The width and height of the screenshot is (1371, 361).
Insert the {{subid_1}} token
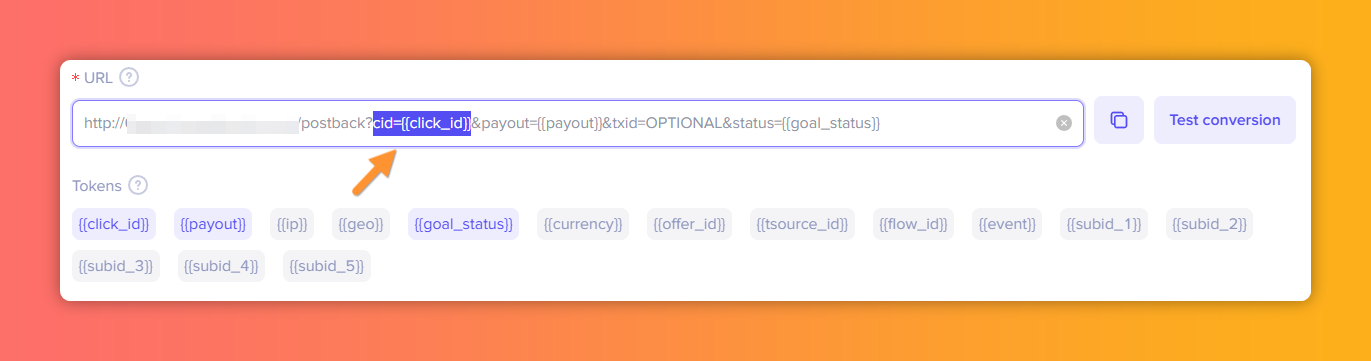point(1104,224)
